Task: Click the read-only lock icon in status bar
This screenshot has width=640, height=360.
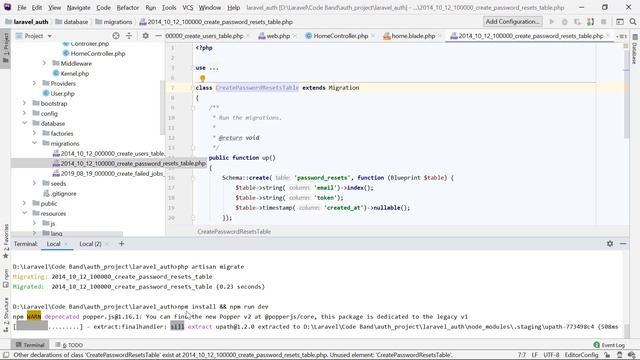Action: tap(607, 355)
